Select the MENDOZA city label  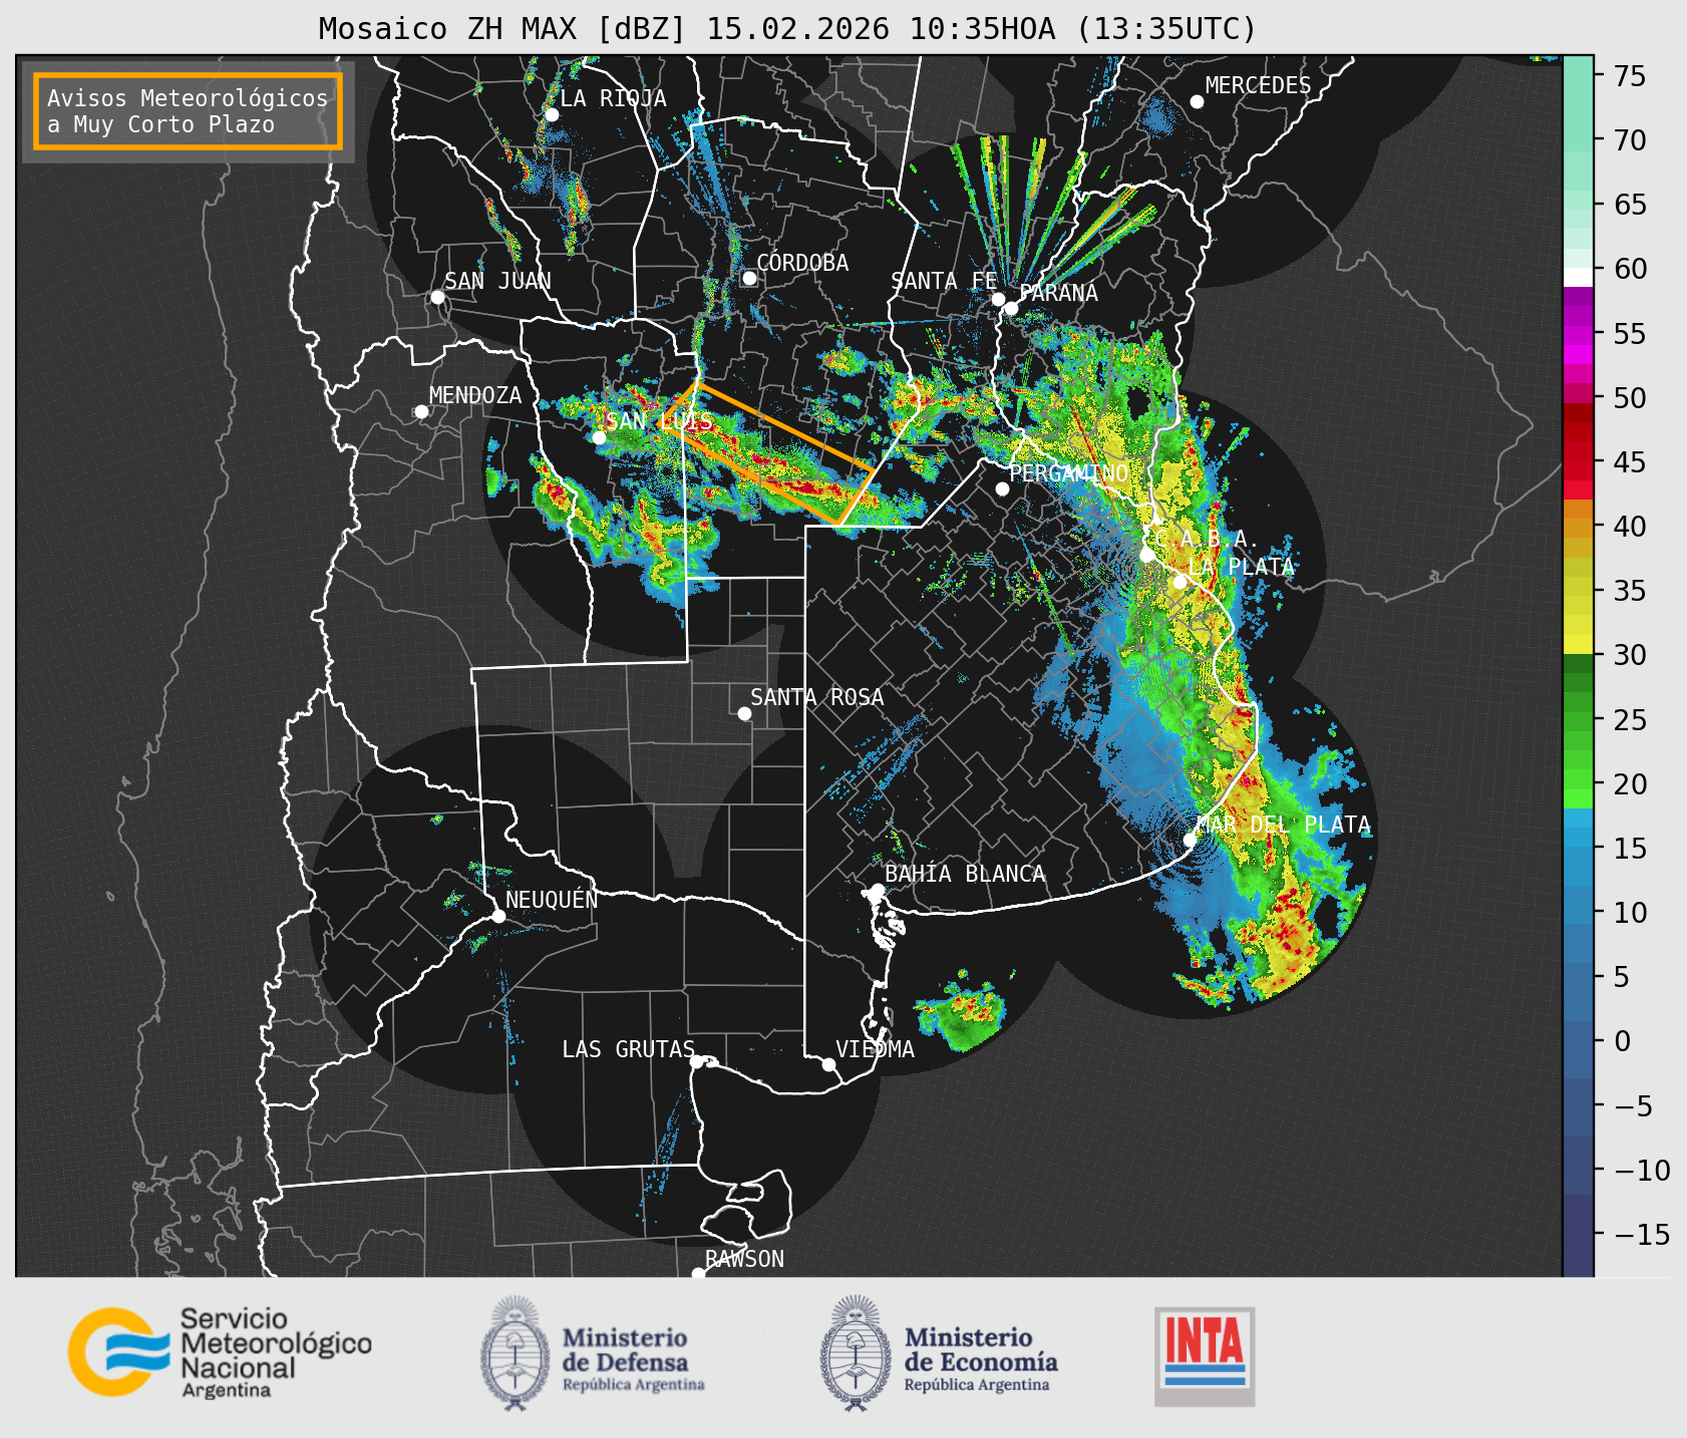pyautogui.click(x=475, y=395)
